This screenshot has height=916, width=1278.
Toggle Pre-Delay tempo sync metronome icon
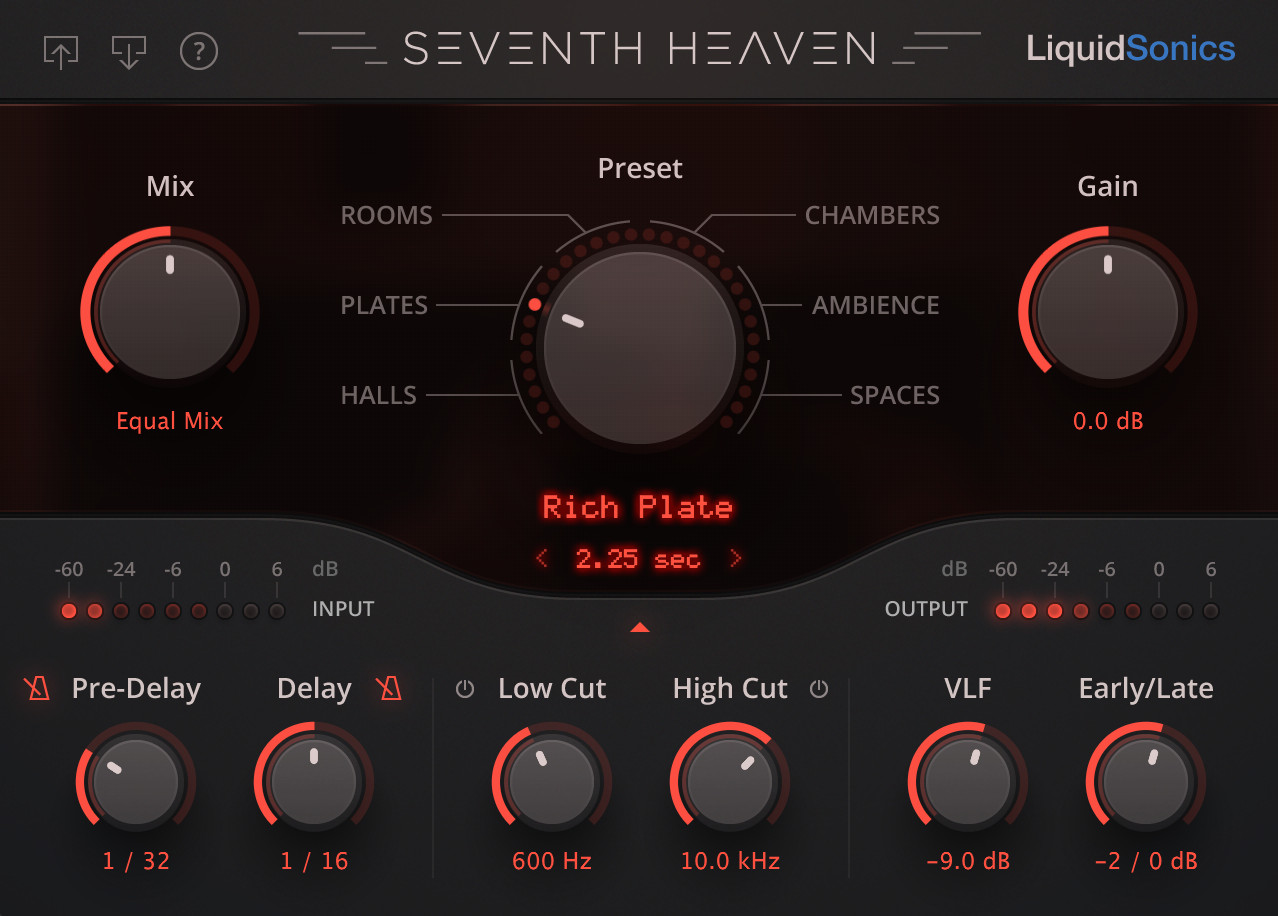point(38,689)
